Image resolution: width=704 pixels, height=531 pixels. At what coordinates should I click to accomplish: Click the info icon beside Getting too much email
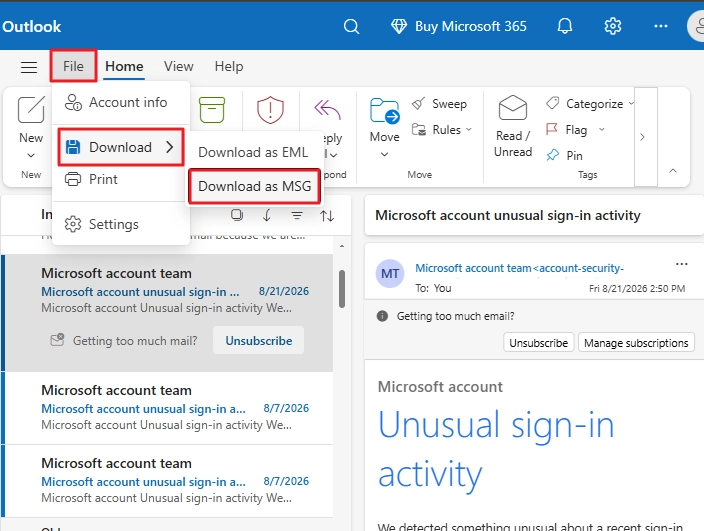382,316
